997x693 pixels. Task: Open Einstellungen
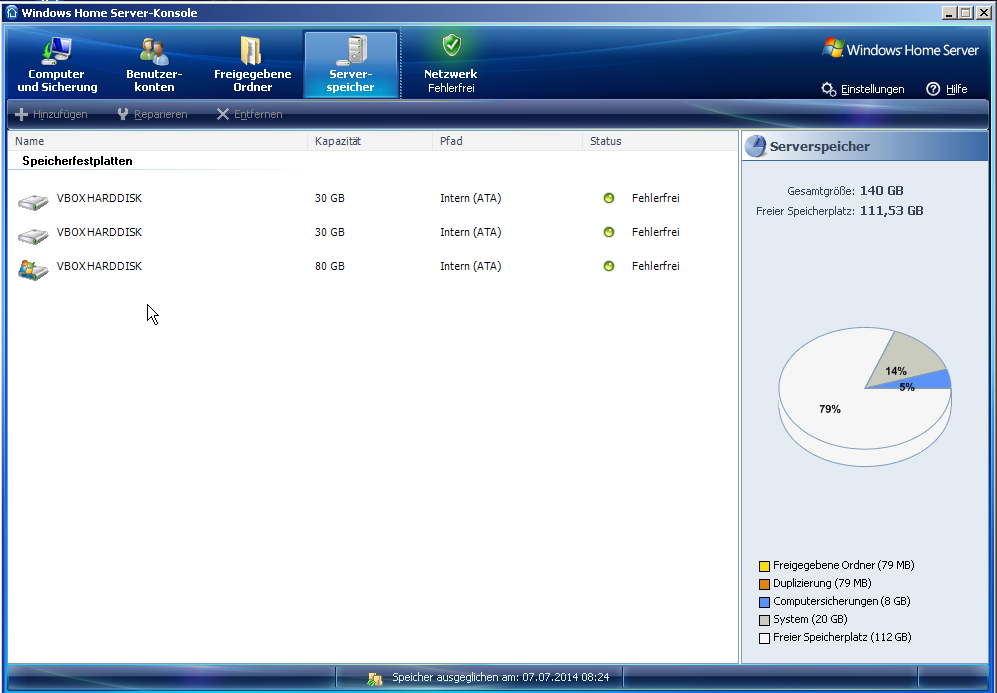[x=863, y=89]
